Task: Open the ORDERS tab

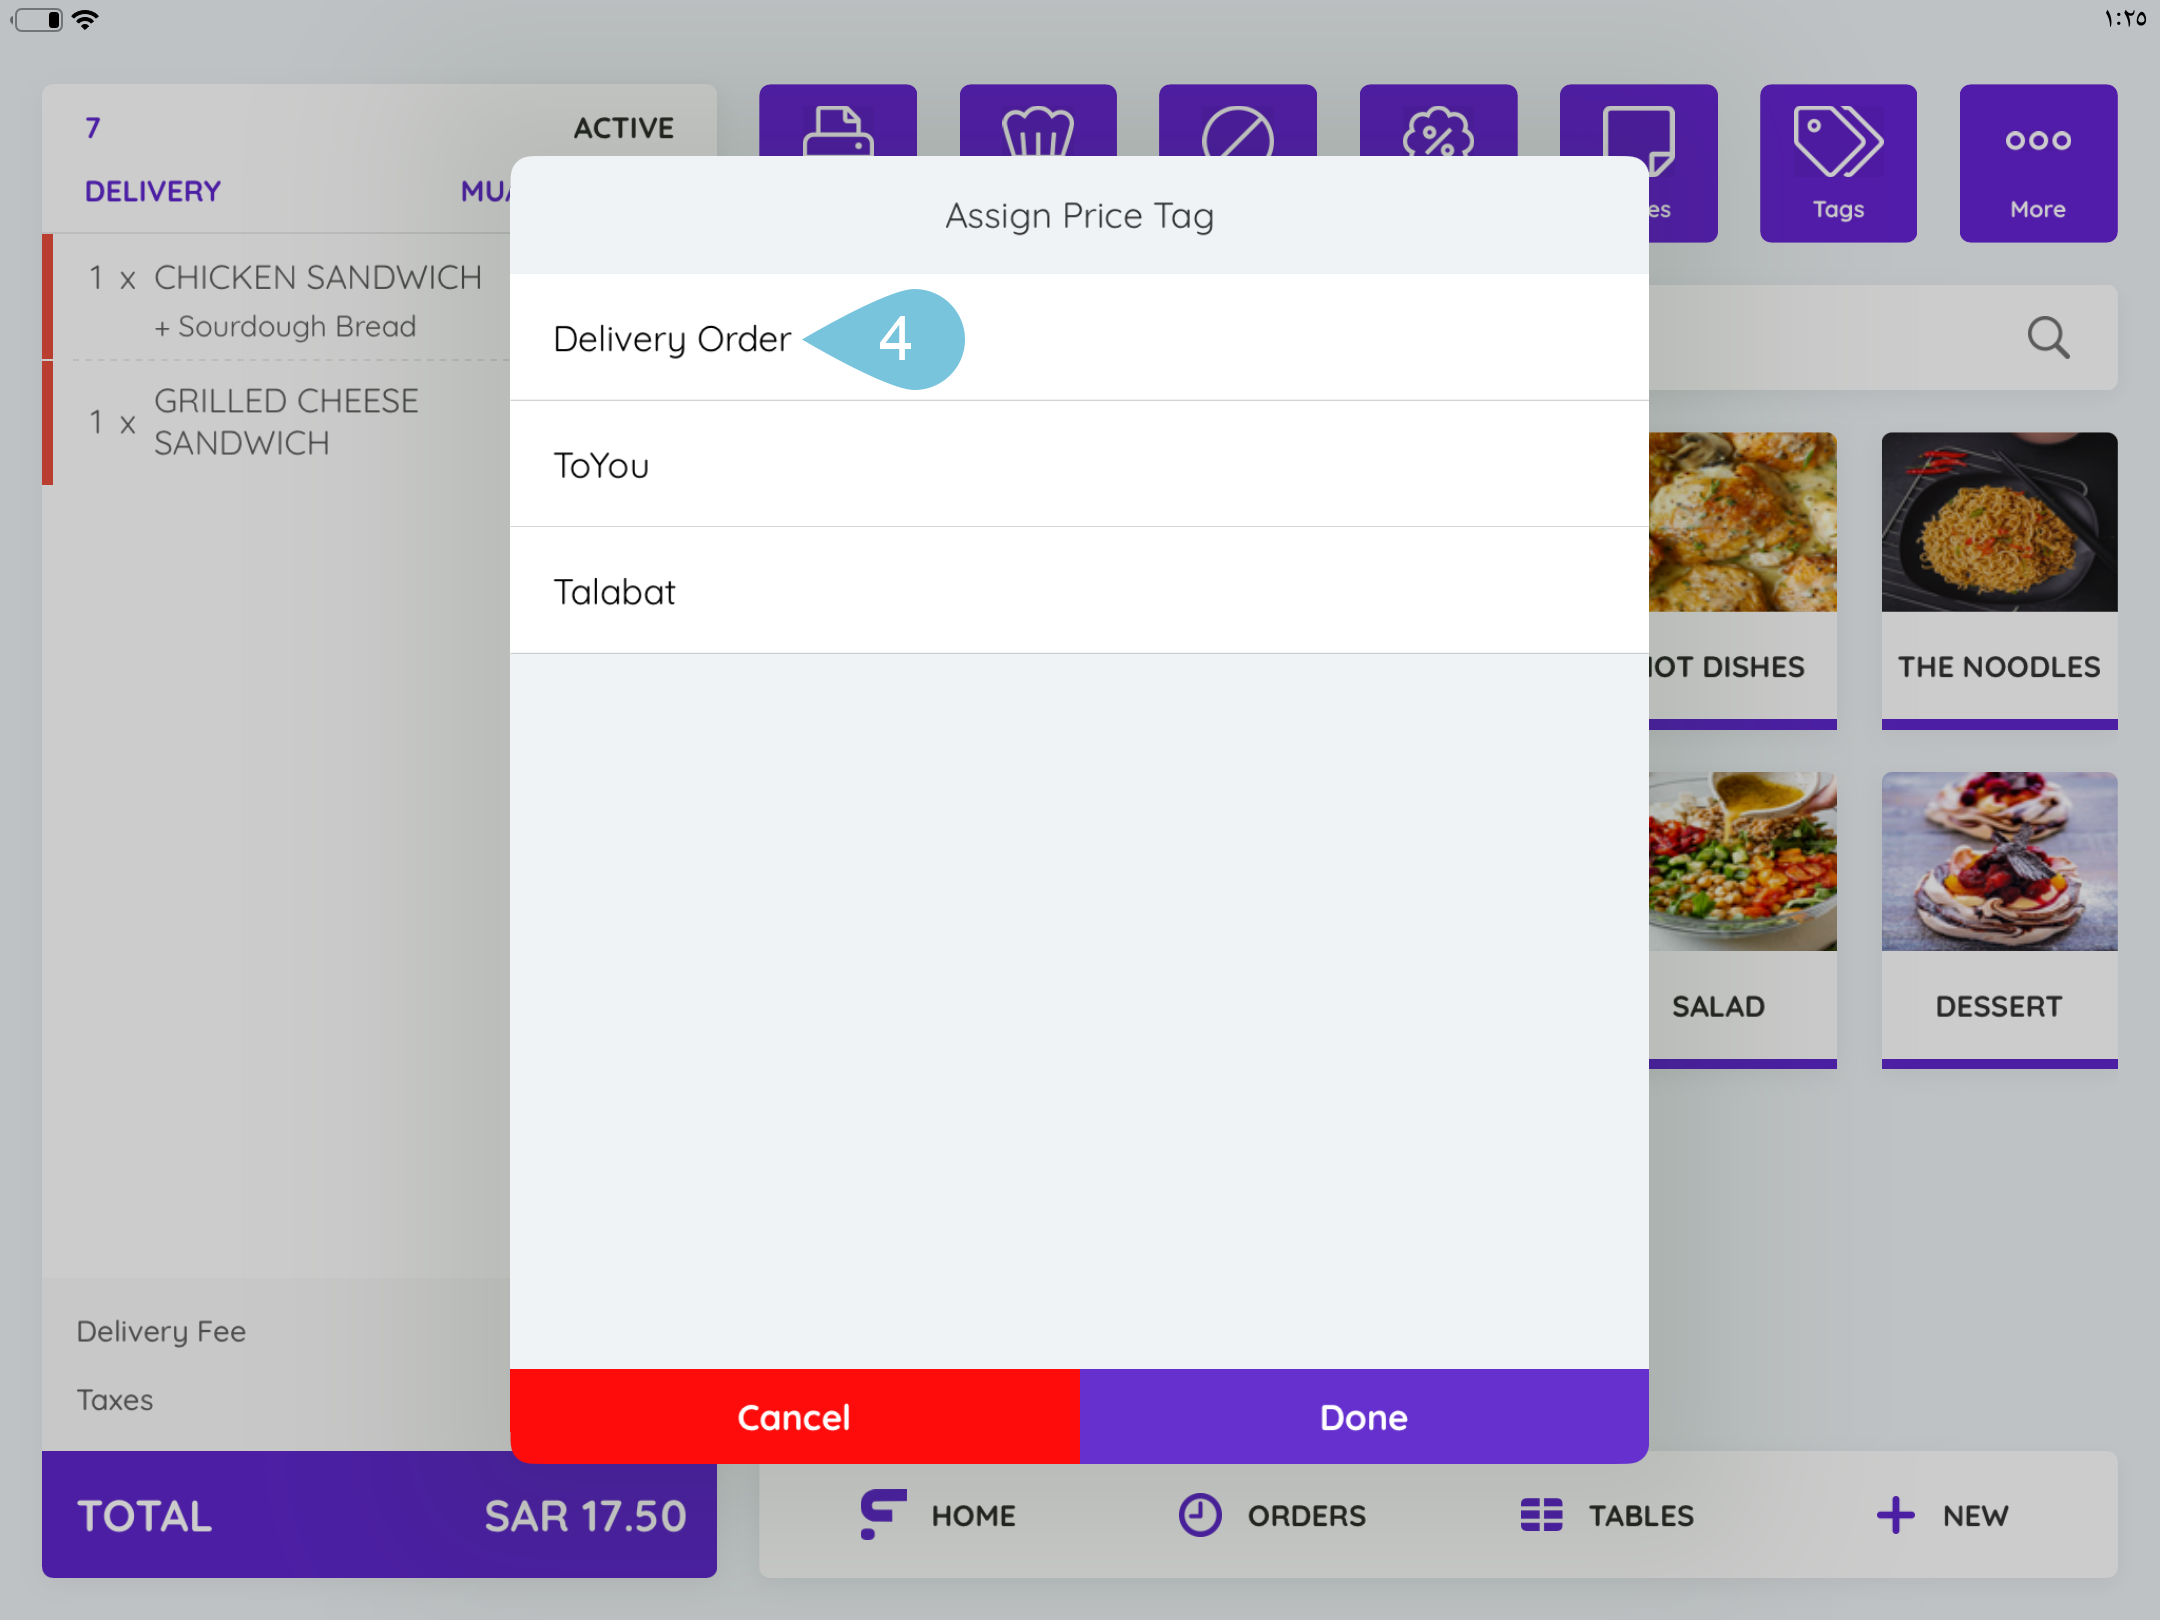Action: 1272,1515
